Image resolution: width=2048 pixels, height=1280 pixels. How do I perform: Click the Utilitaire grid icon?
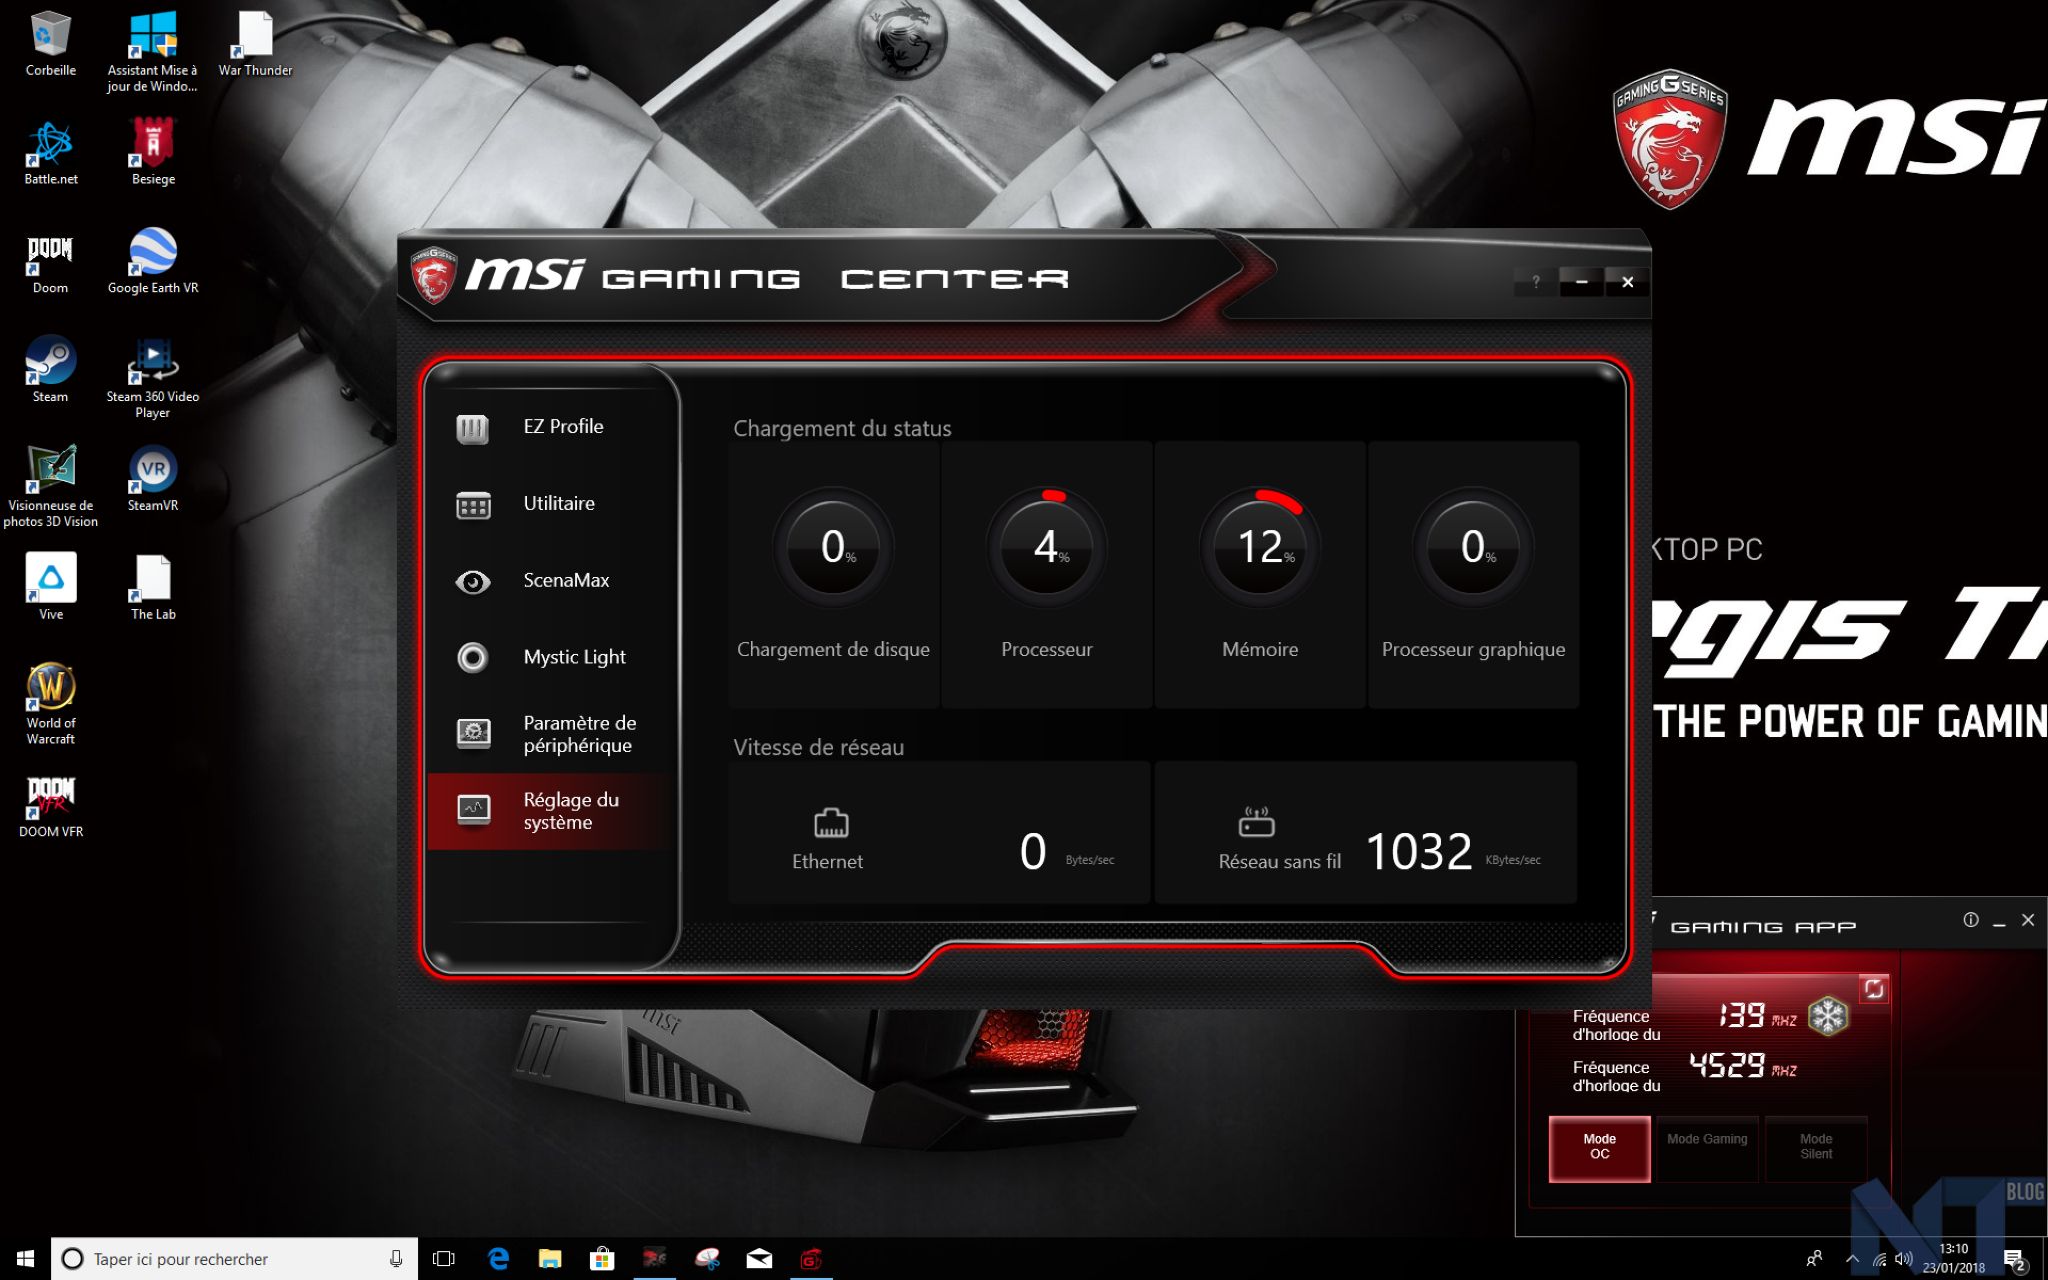point(473,505)
